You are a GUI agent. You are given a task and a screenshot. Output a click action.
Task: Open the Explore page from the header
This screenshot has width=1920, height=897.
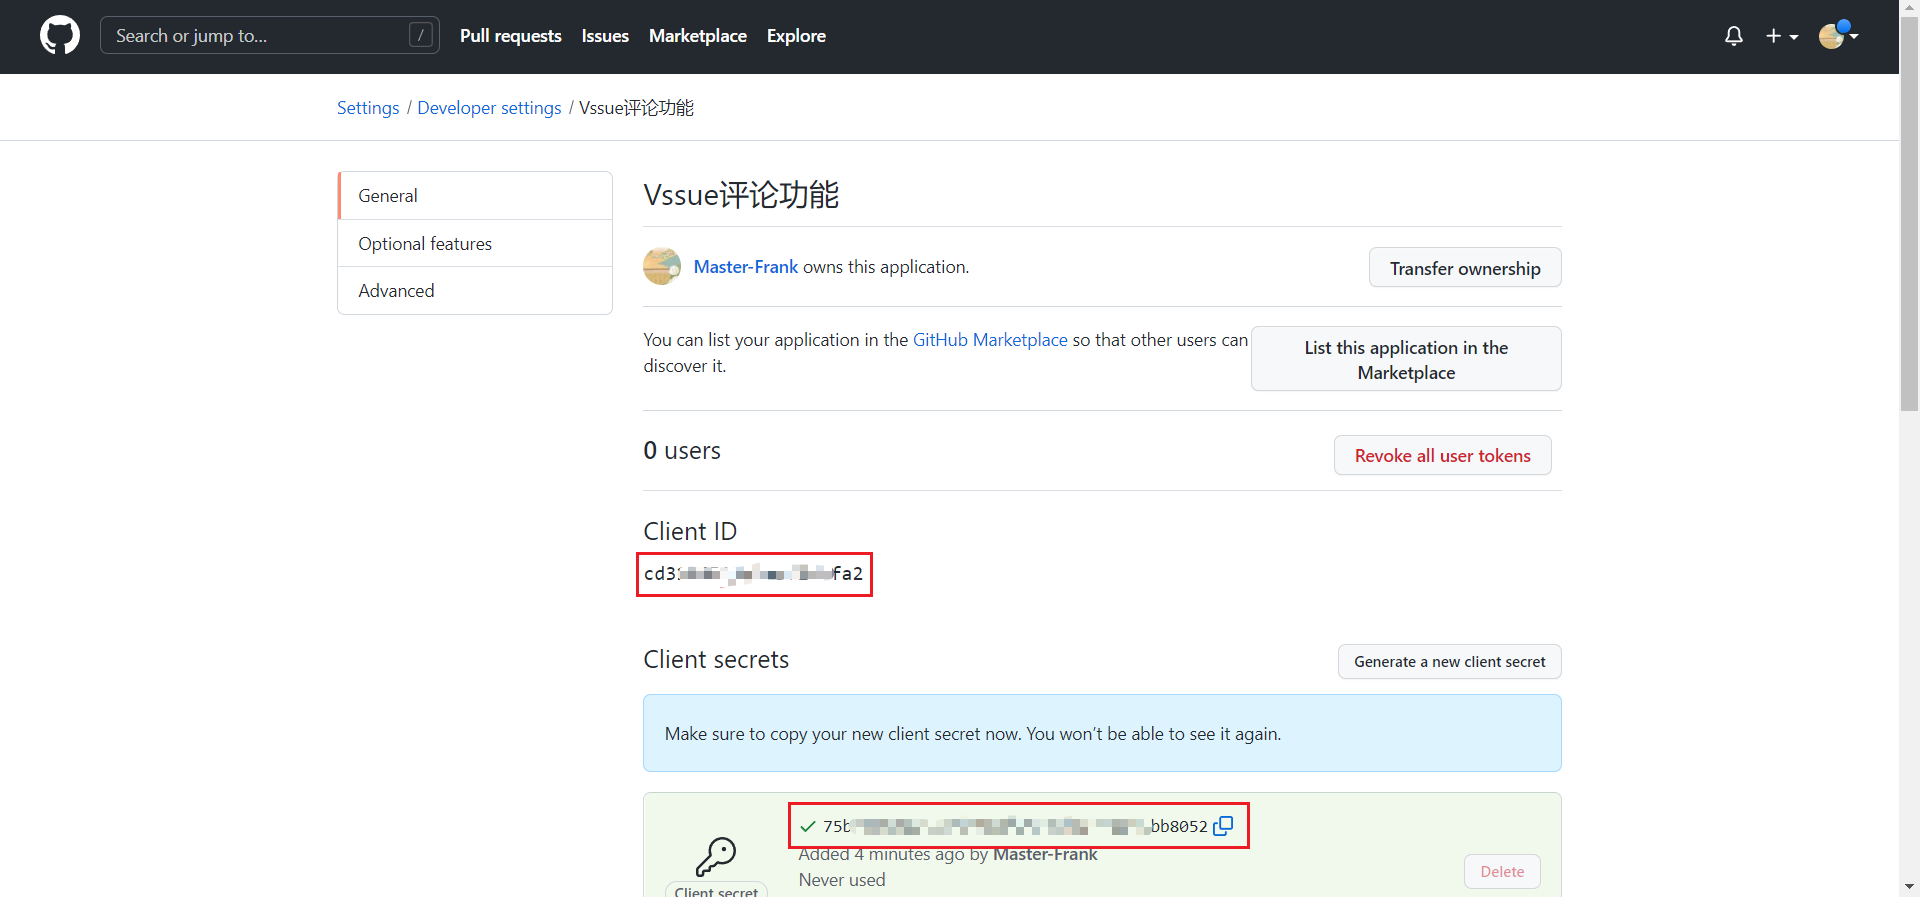pos(796,36)
